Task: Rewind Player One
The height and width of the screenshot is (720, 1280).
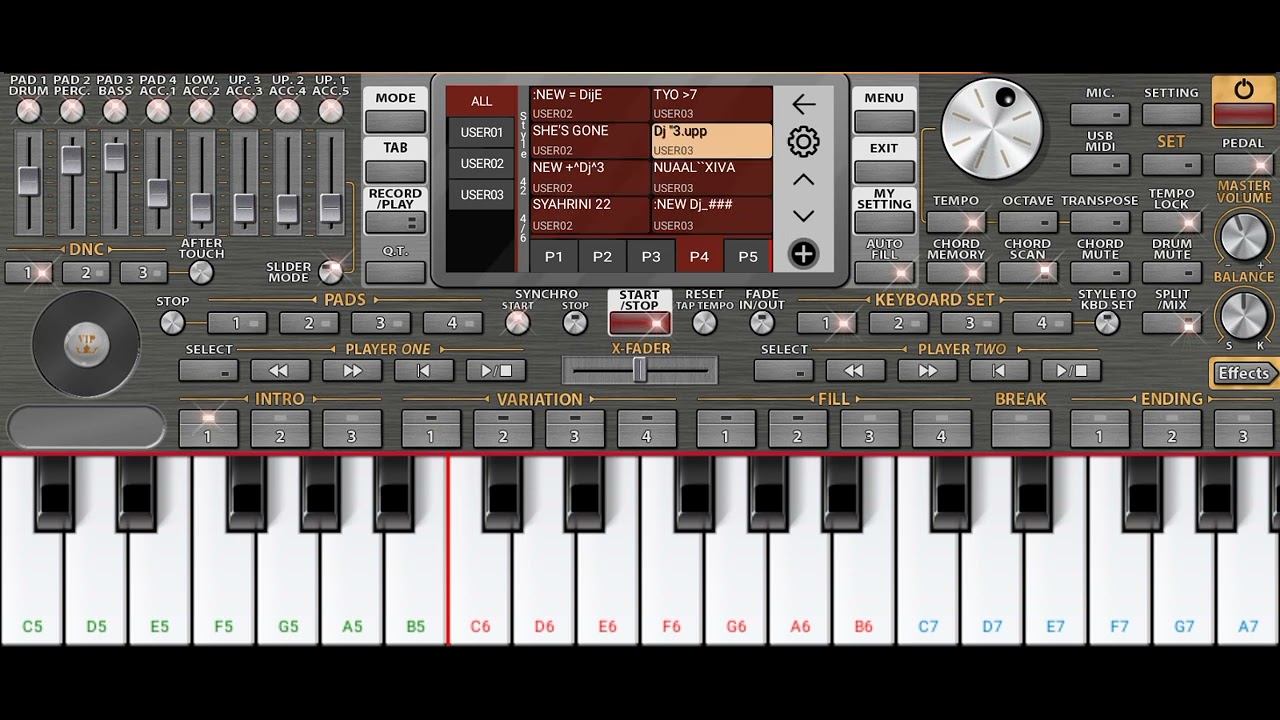Action: 279,371
